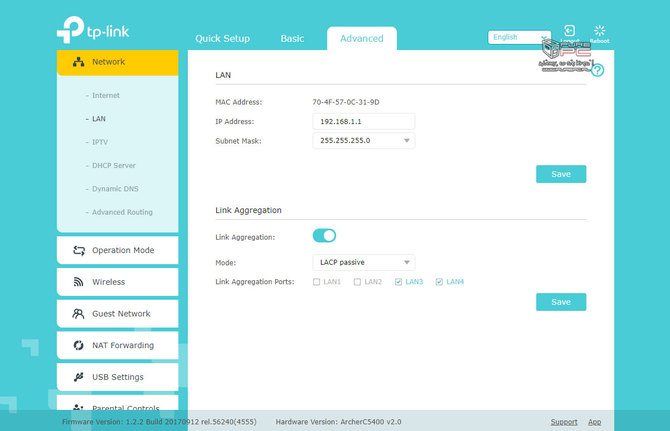Viewport: 670px width, 431px height.
Task: Click the help question mark icon
Action: 597,70
